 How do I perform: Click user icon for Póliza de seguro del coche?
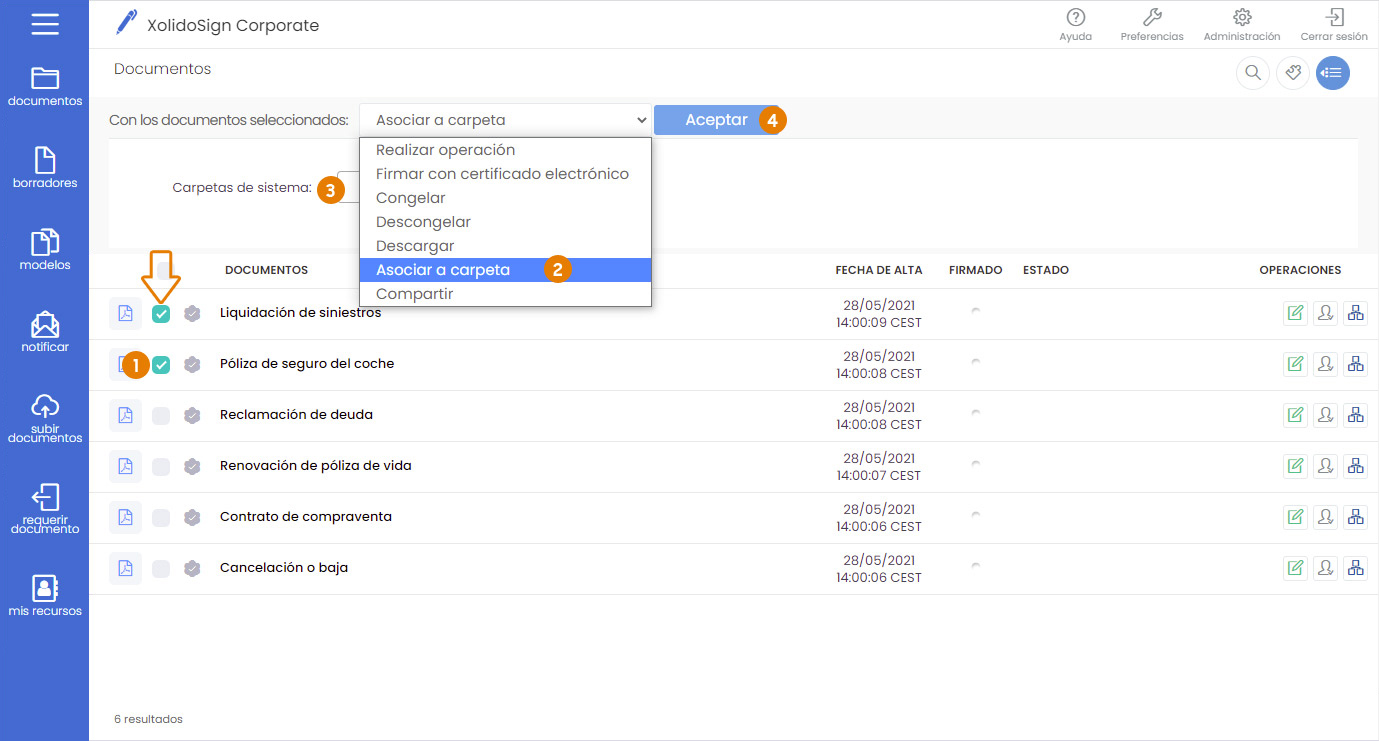click(x=1325, y=364)
